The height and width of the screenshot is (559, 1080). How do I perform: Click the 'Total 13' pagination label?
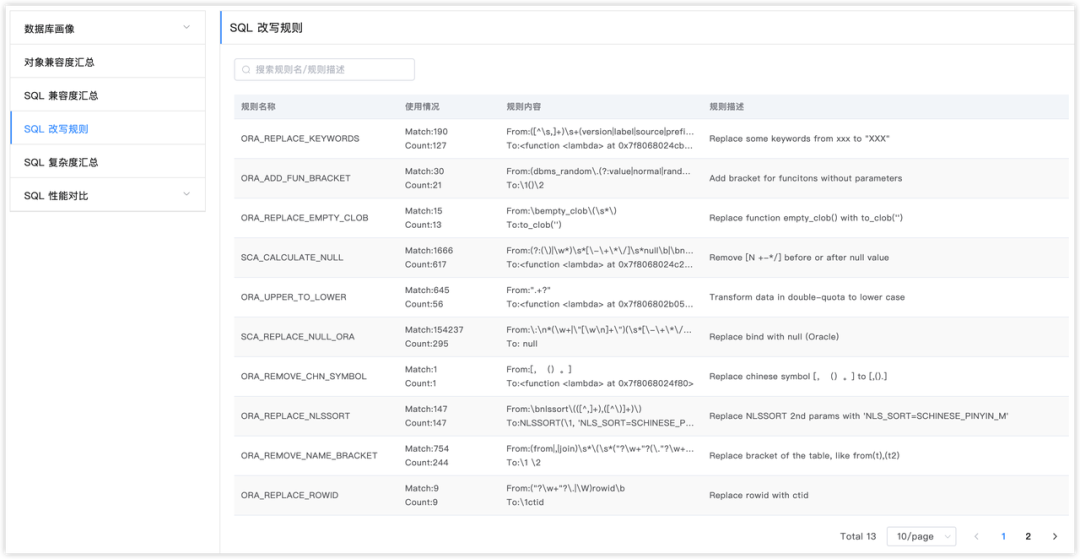(858, 536)
